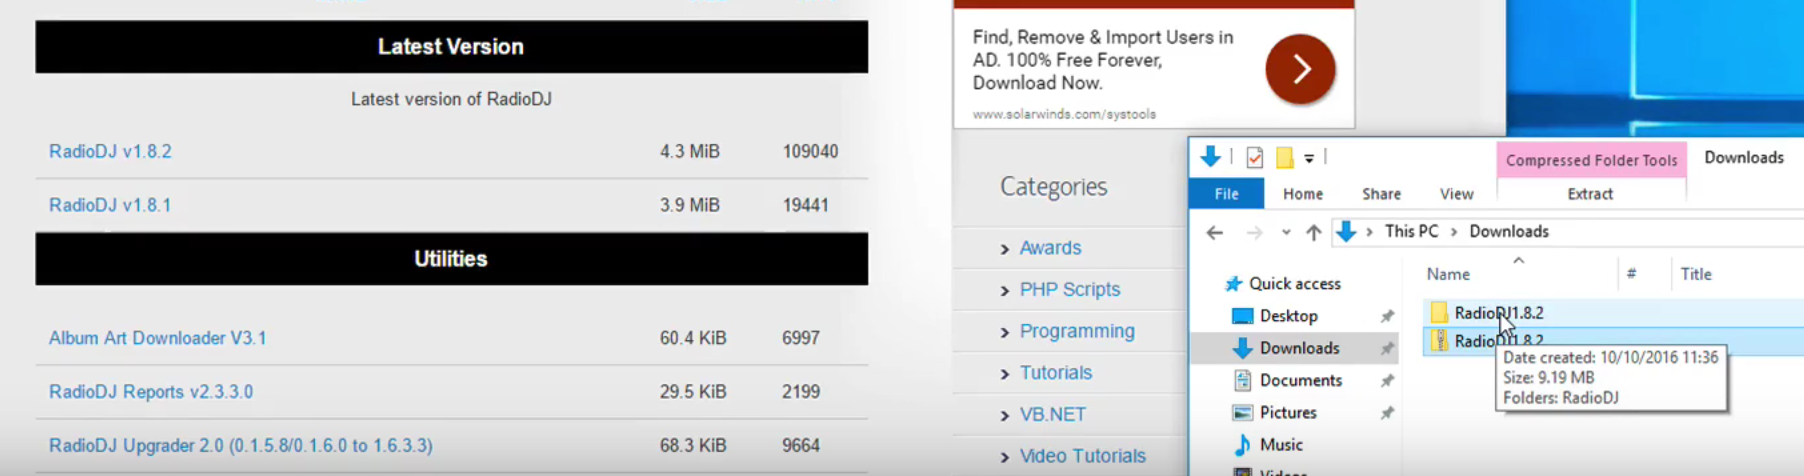Open the File tab in Explorer
The height and width of the screenshot is (476, 1804).
click(x=1226, y=194)
